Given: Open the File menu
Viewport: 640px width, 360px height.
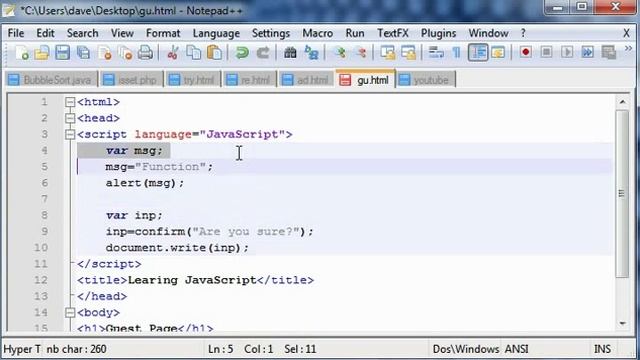Looking at the screenshot, I should click(16, 33).
